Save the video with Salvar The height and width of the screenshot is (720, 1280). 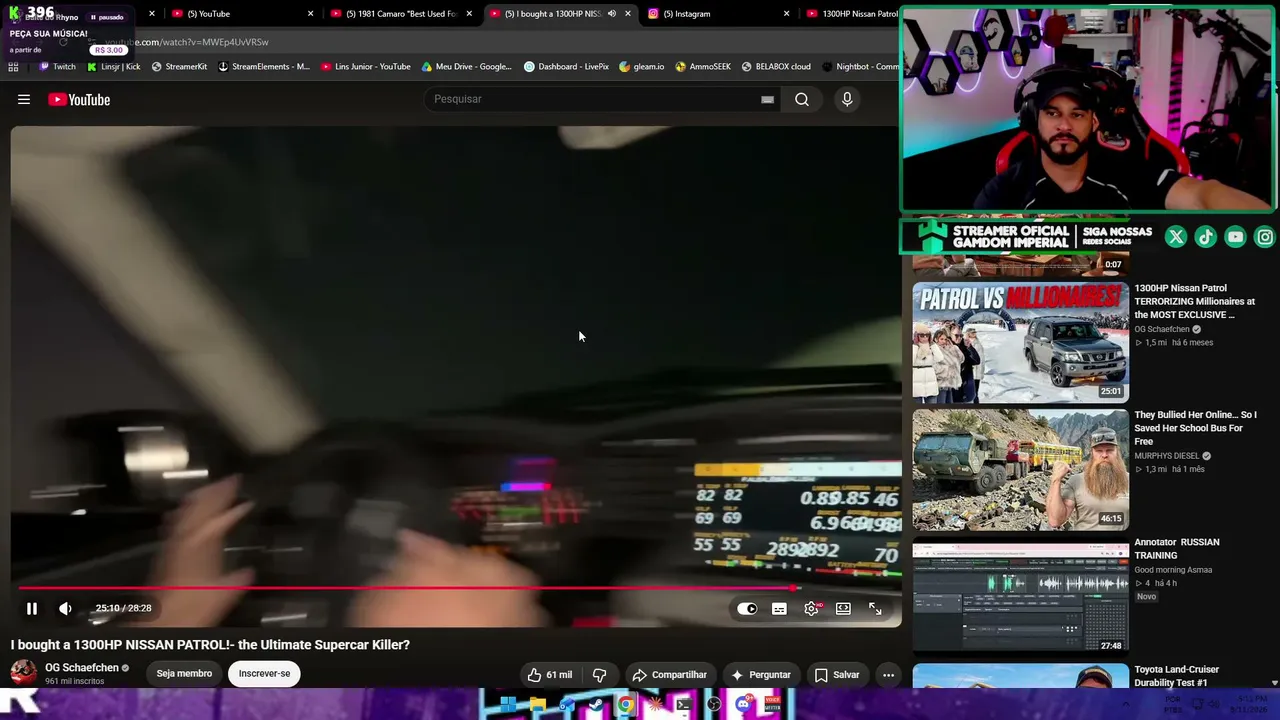pyautogui.click(x=837, y=674)
